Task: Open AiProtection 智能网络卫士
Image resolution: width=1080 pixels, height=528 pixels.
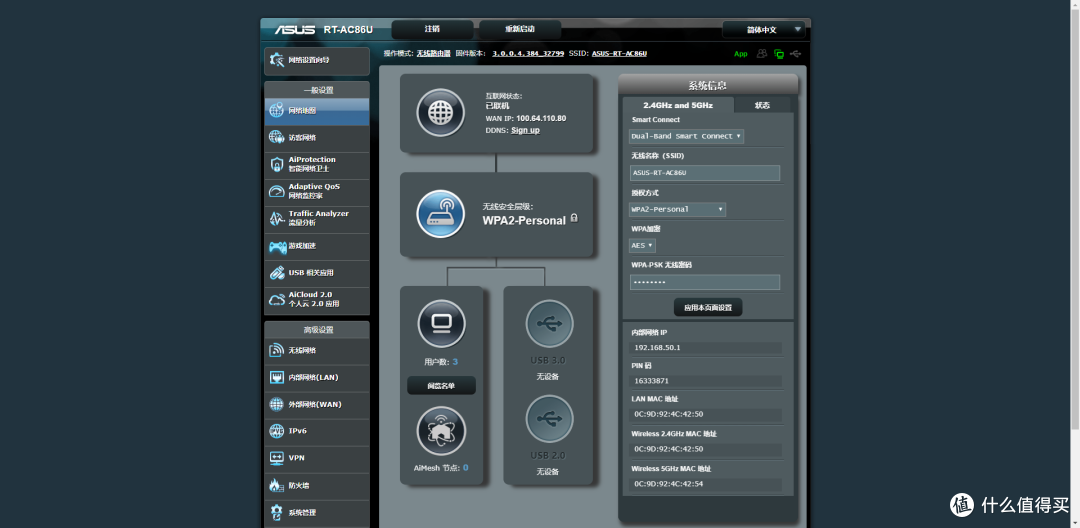Action: tap(317, 165)
